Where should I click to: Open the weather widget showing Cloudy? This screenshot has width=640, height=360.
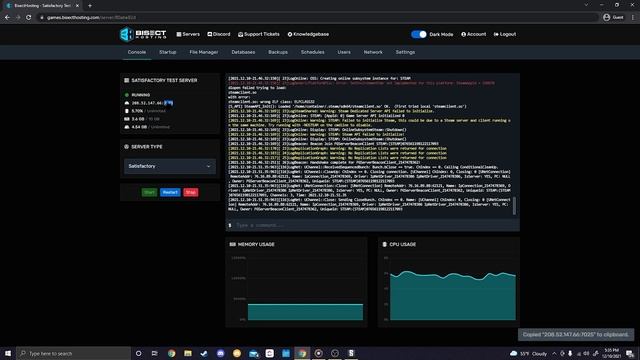tap(529, 353)
